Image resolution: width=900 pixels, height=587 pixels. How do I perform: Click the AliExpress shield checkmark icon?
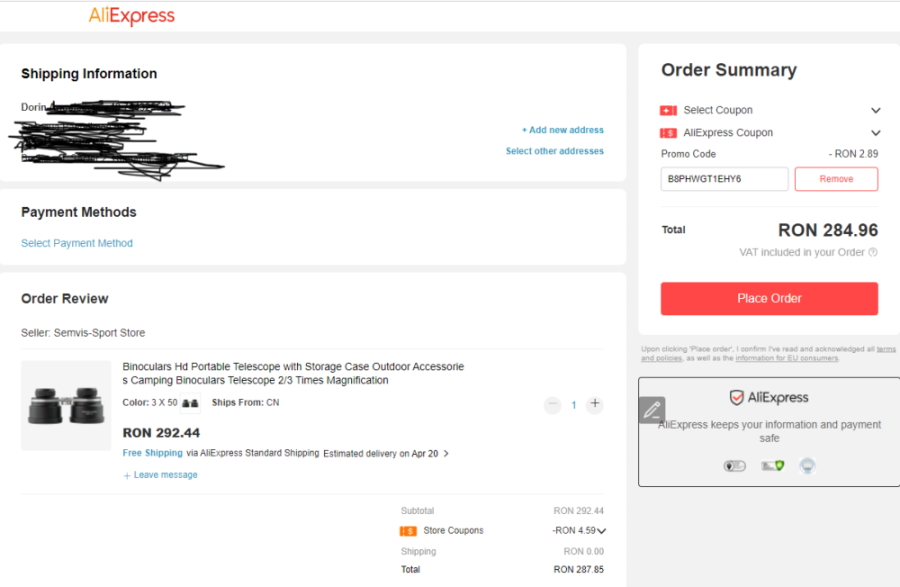[736, 397]
